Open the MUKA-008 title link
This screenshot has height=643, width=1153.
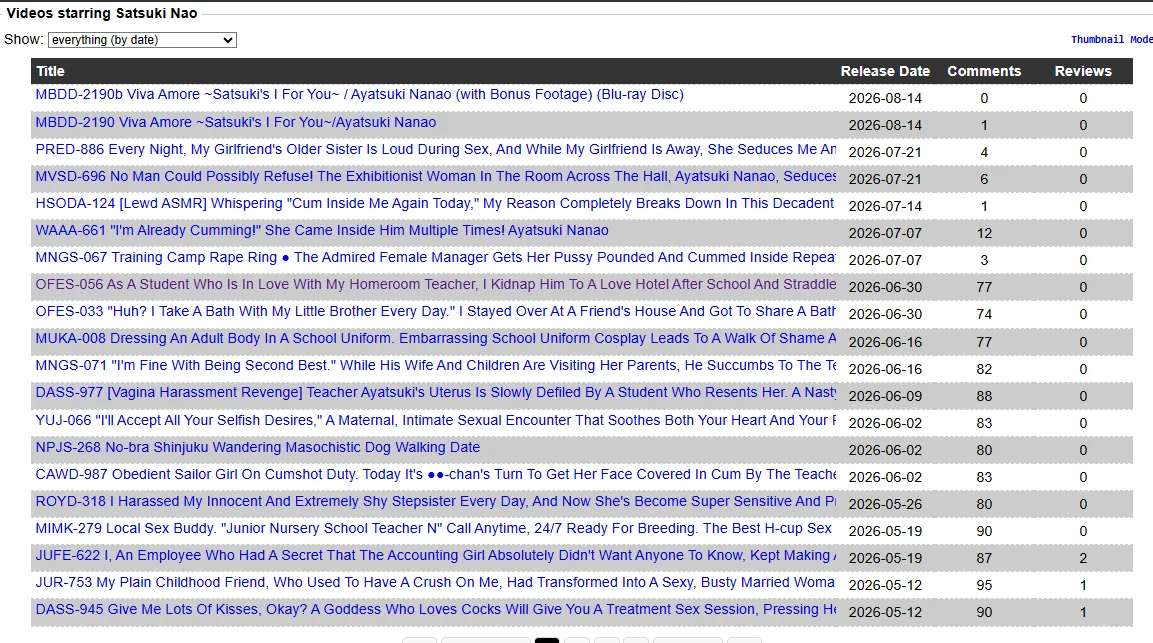pos(435,338)
